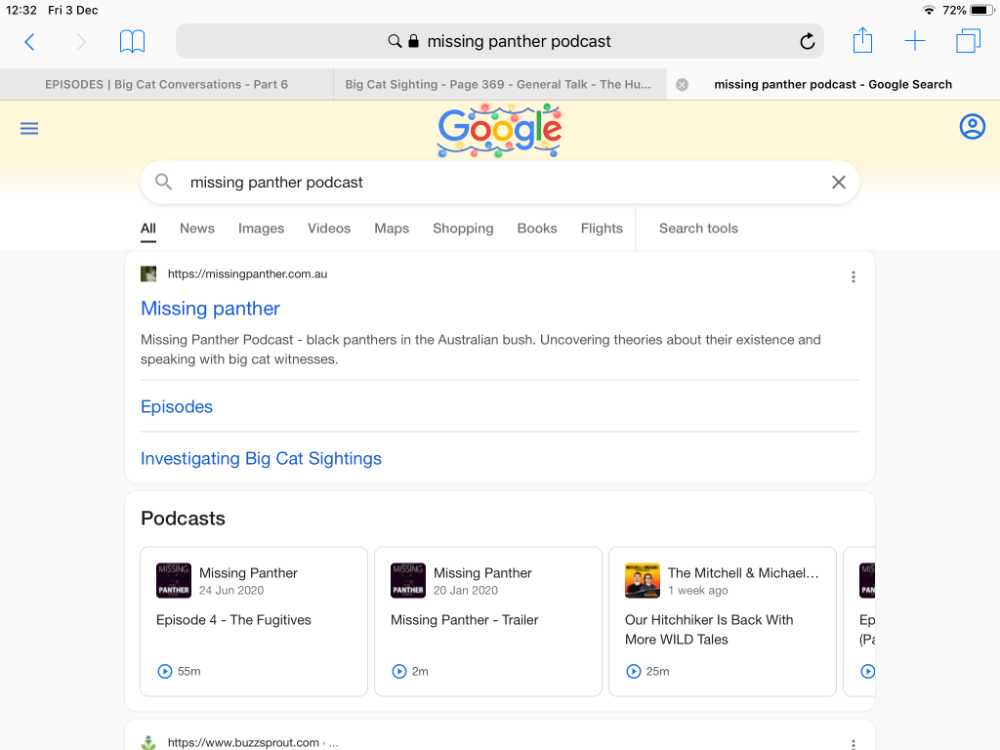Click the buzzsprout favicon
The image size is (1000, 750).
[x=148, y=742]
